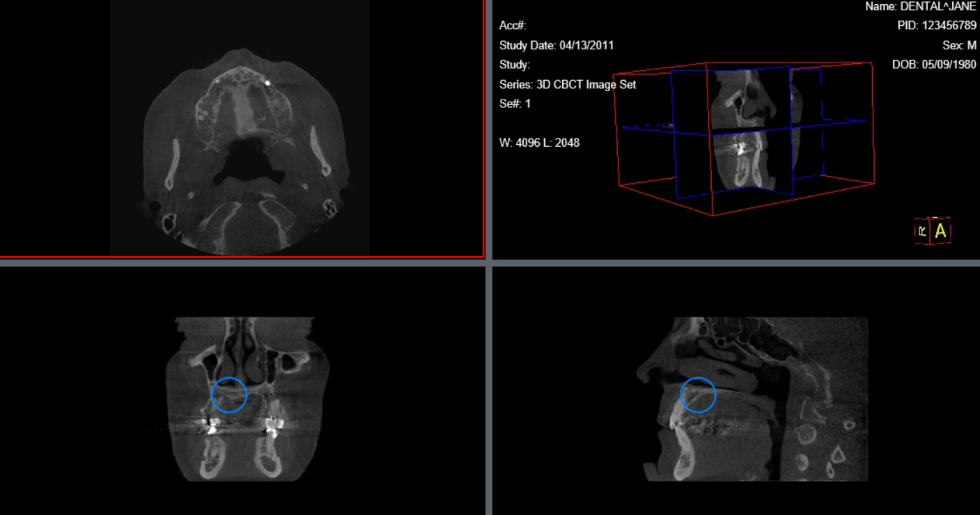Image resolution: width=980 pixels, height=515 pixels.
Task: Click the Se#: 1 series number label
Action: 515,104
